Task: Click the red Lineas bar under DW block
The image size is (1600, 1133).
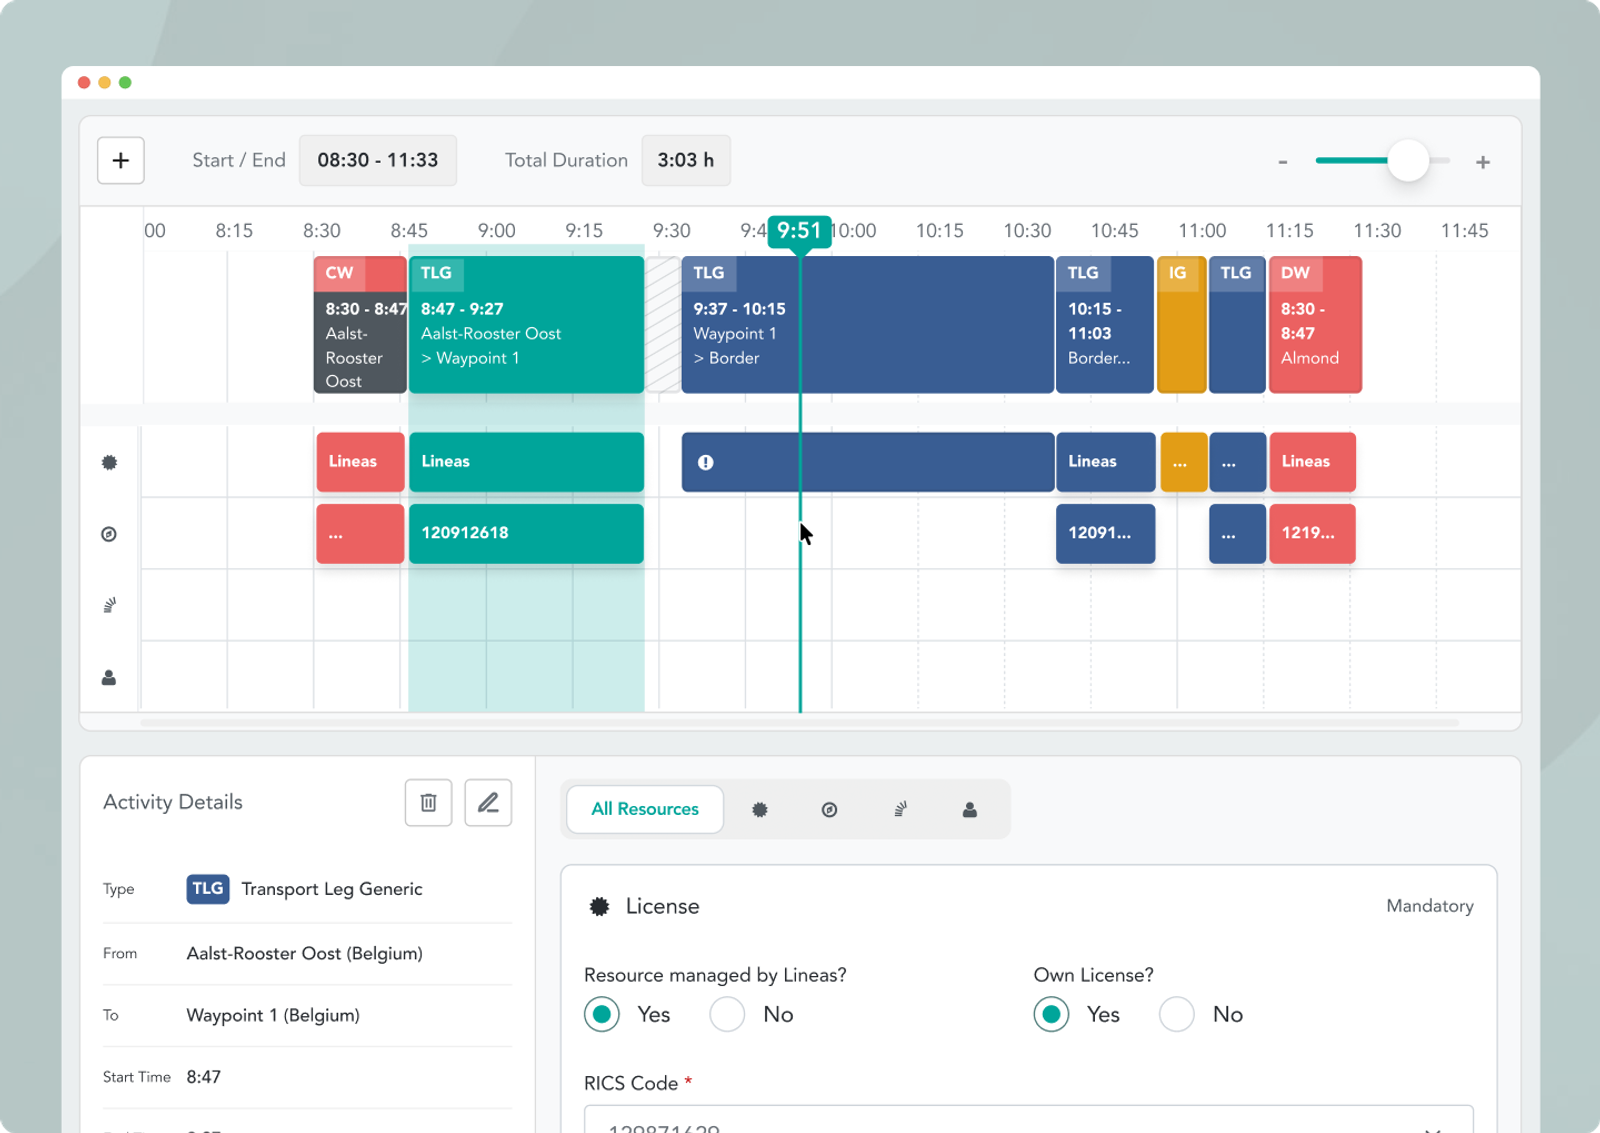Action: point(1313,462)
